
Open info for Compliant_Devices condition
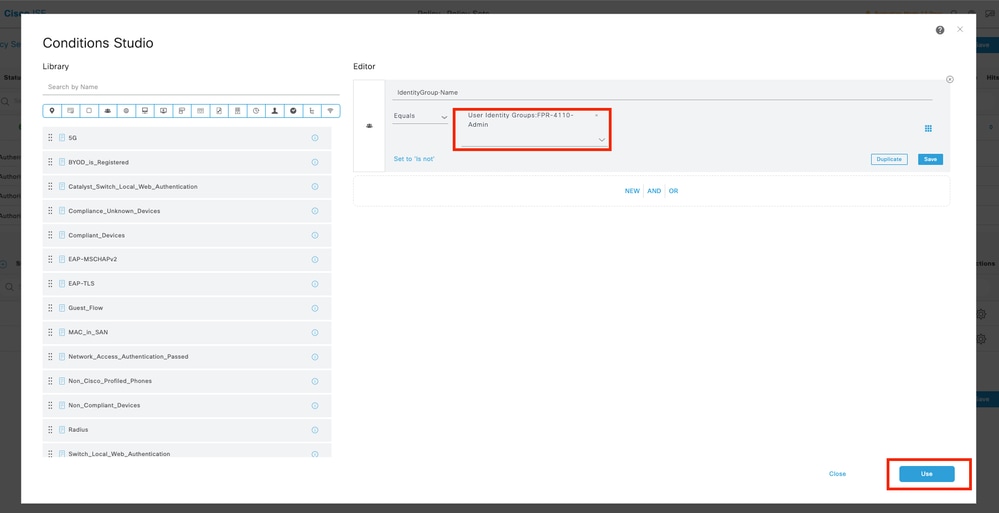pyautogui.click(x=315, y=235)
